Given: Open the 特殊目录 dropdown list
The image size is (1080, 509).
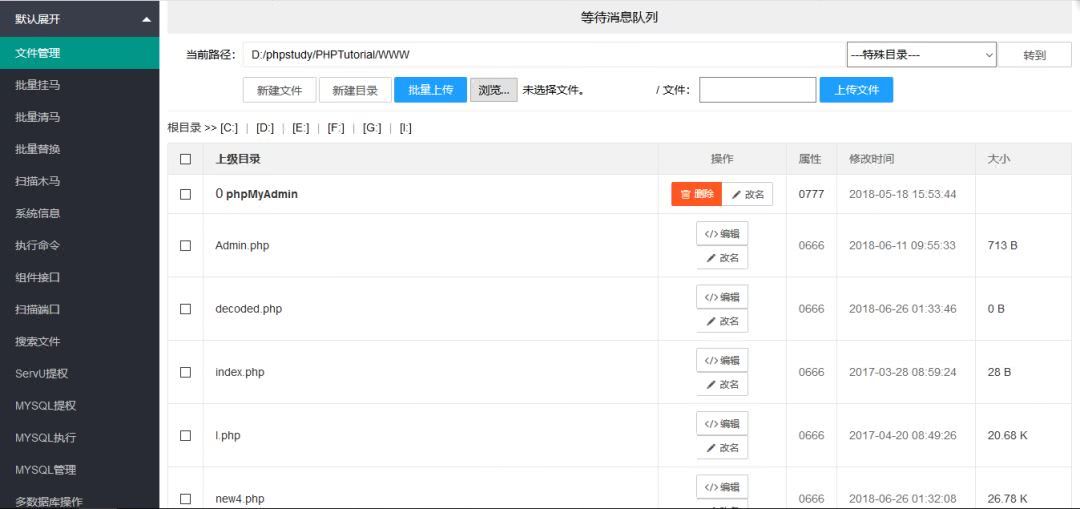Looking at the screenshot, I should pos(920,55).
